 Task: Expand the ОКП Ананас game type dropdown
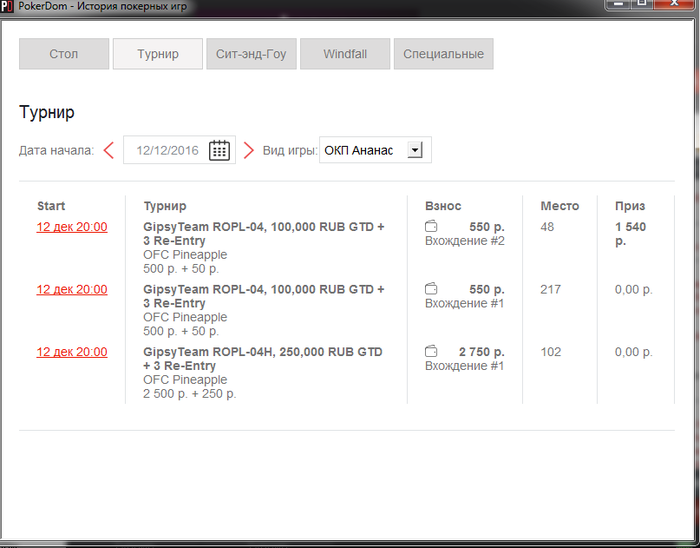[x=415, y=150]
